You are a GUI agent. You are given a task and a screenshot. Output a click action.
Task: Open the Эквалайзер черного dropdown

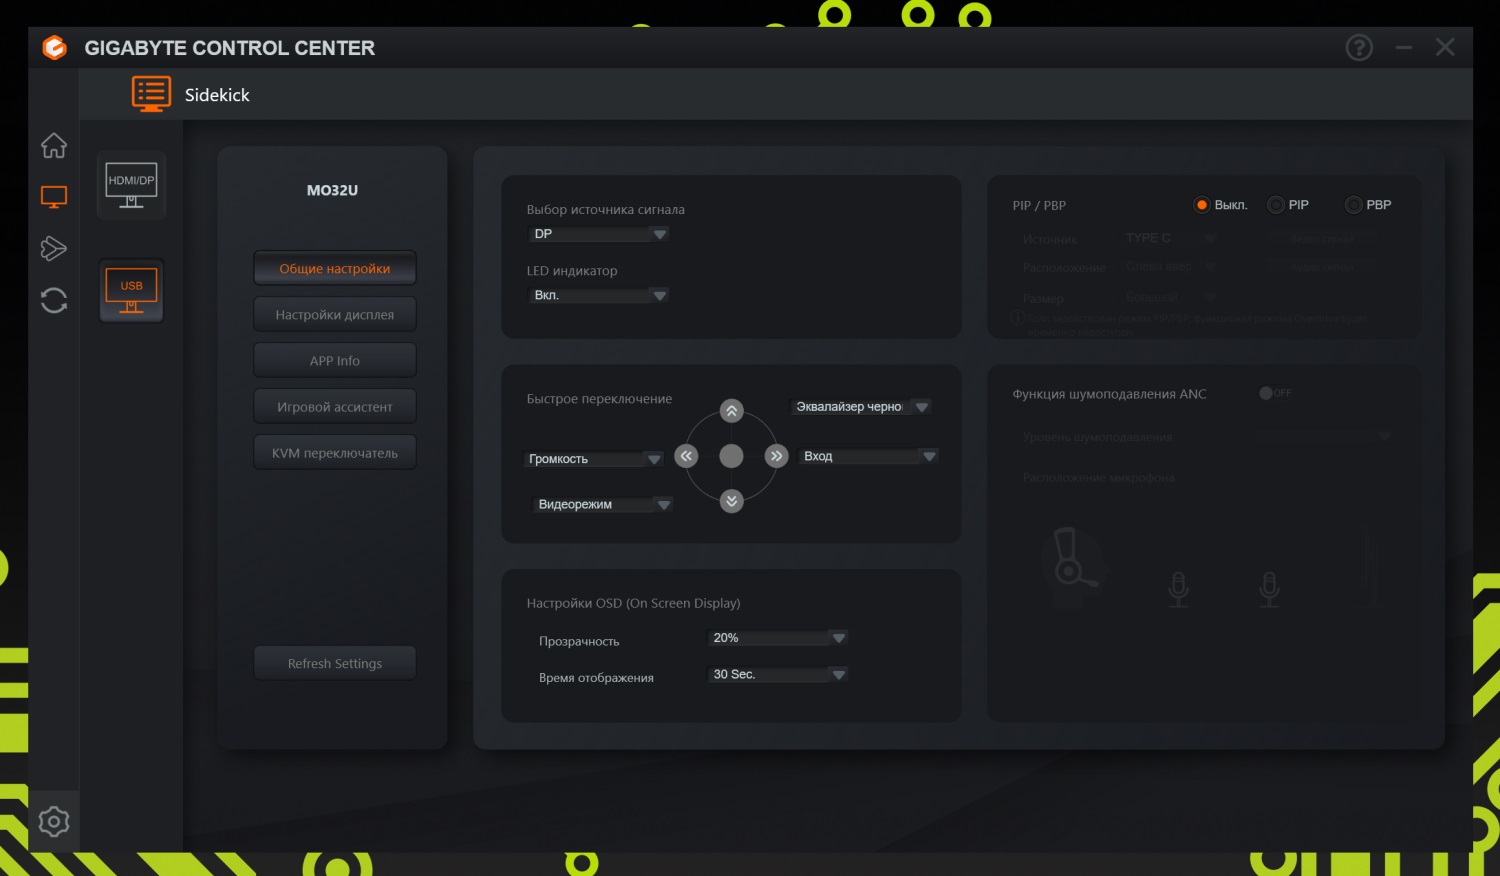click(861, 407)
